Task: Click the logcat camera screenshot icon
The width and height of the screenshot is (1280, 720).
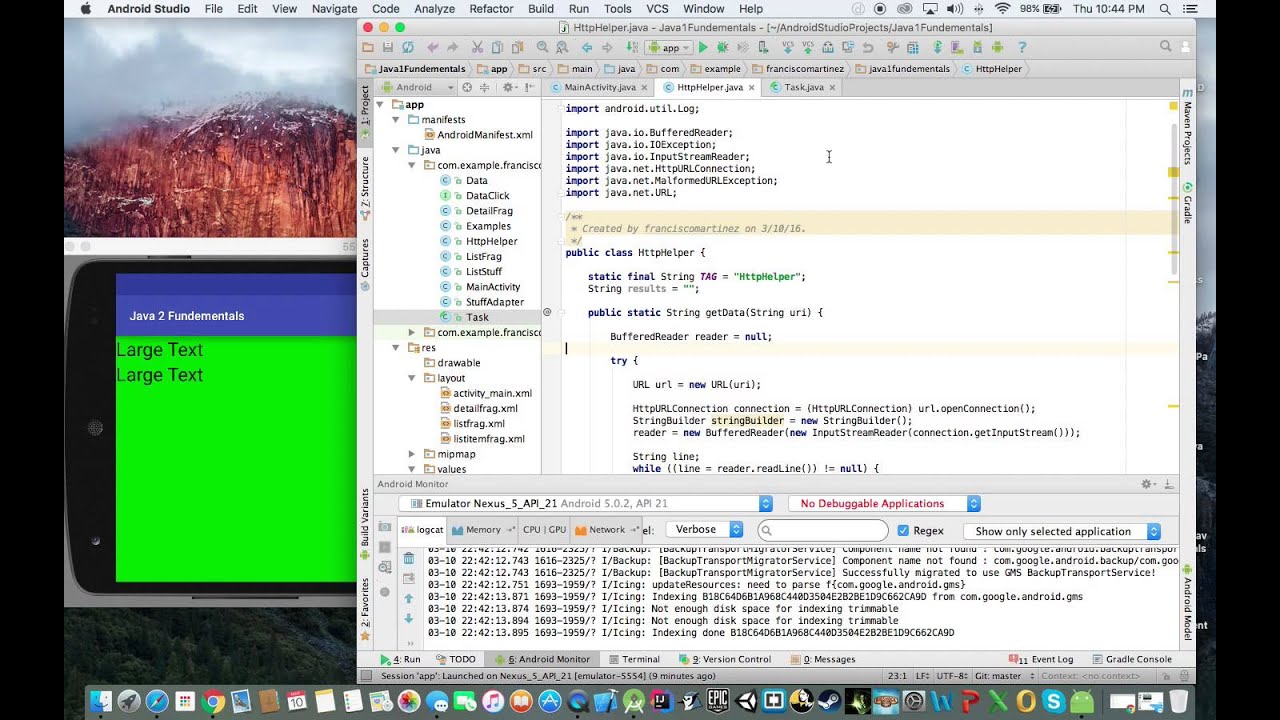Action: 385,527
